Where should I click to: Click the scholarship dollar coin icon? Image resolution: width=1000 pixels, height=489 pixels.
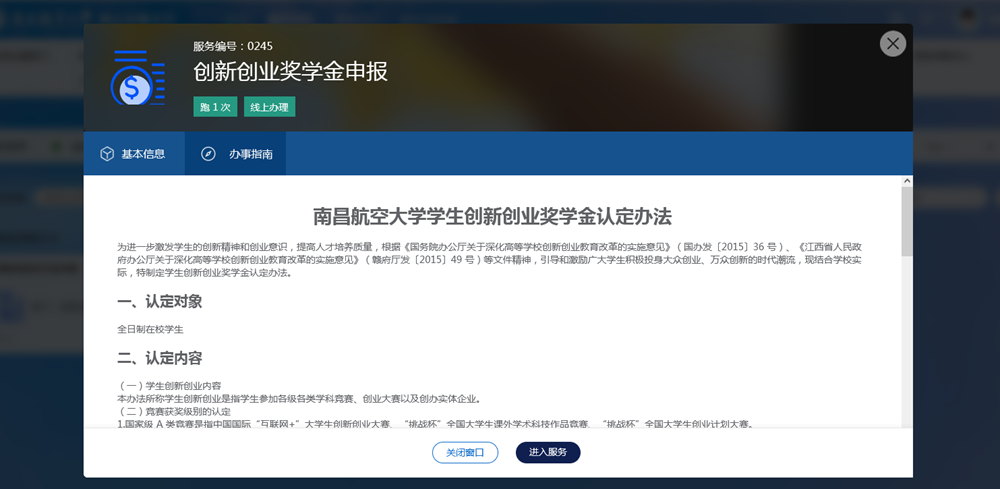138,78
